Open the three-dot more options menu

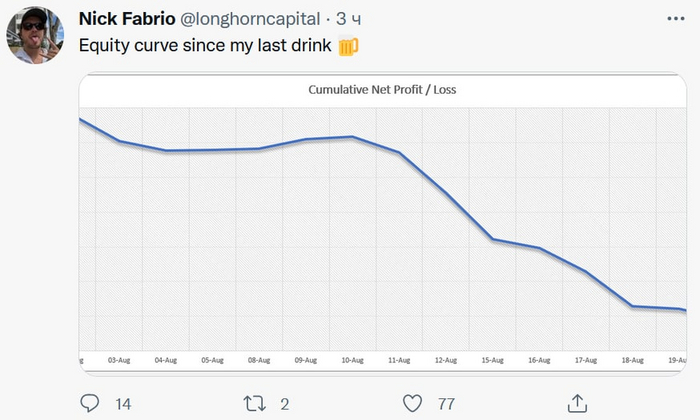pos(676,18)
